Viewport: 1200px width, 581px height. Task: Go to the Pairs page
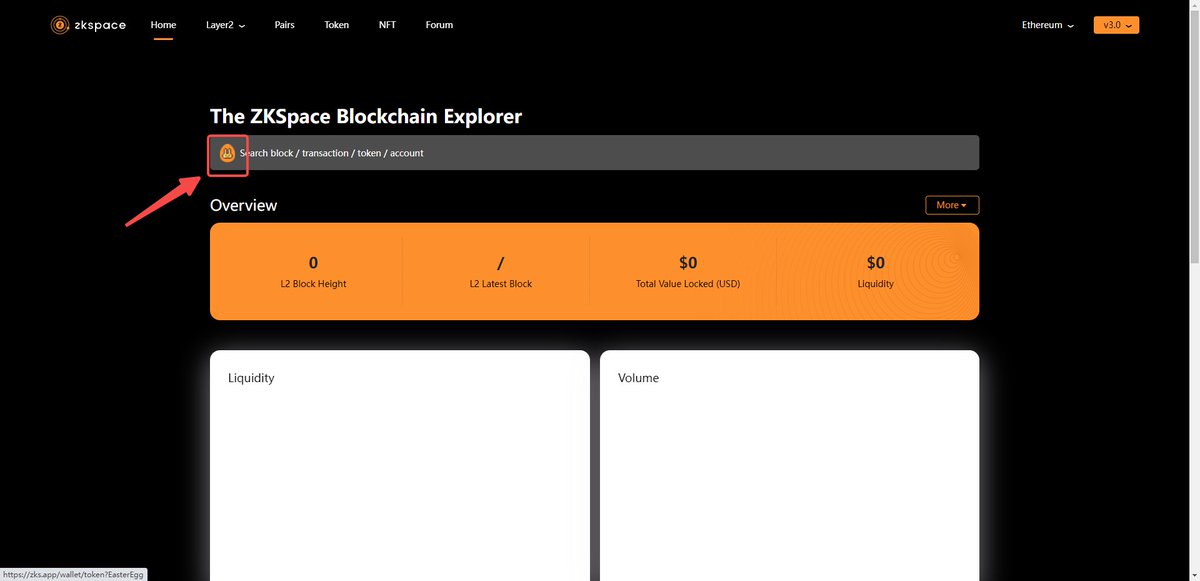(285, 25)
